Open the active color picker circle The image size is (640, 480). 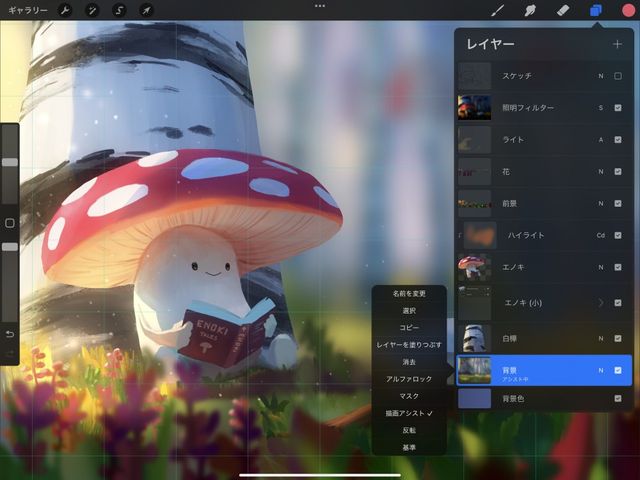(629, 10)
